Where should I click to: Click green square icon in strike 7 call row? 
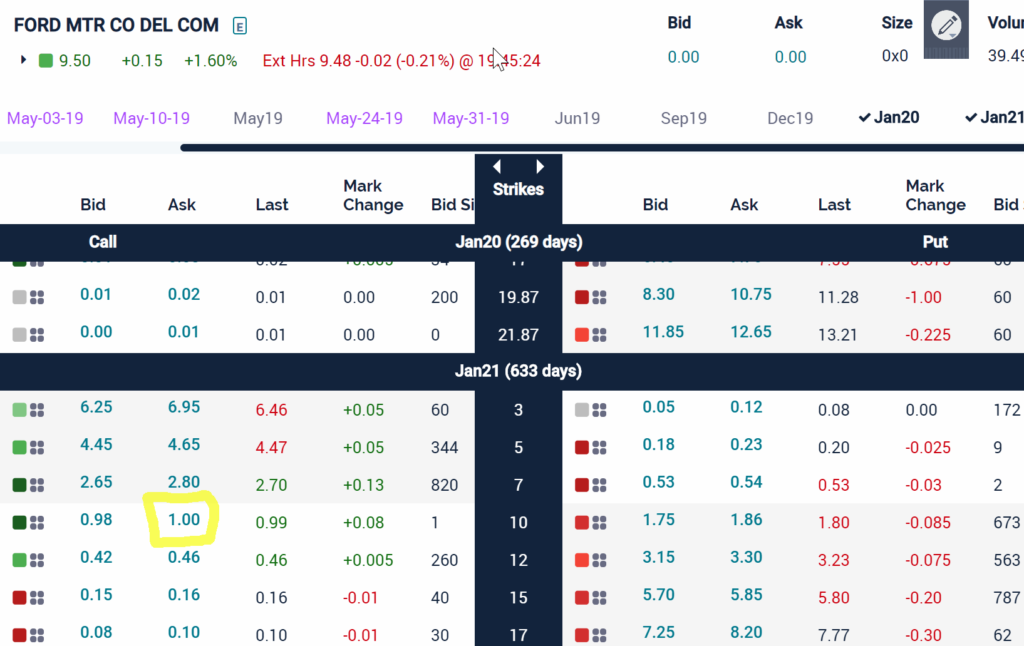pyautogui.click(x=19, y=485)
